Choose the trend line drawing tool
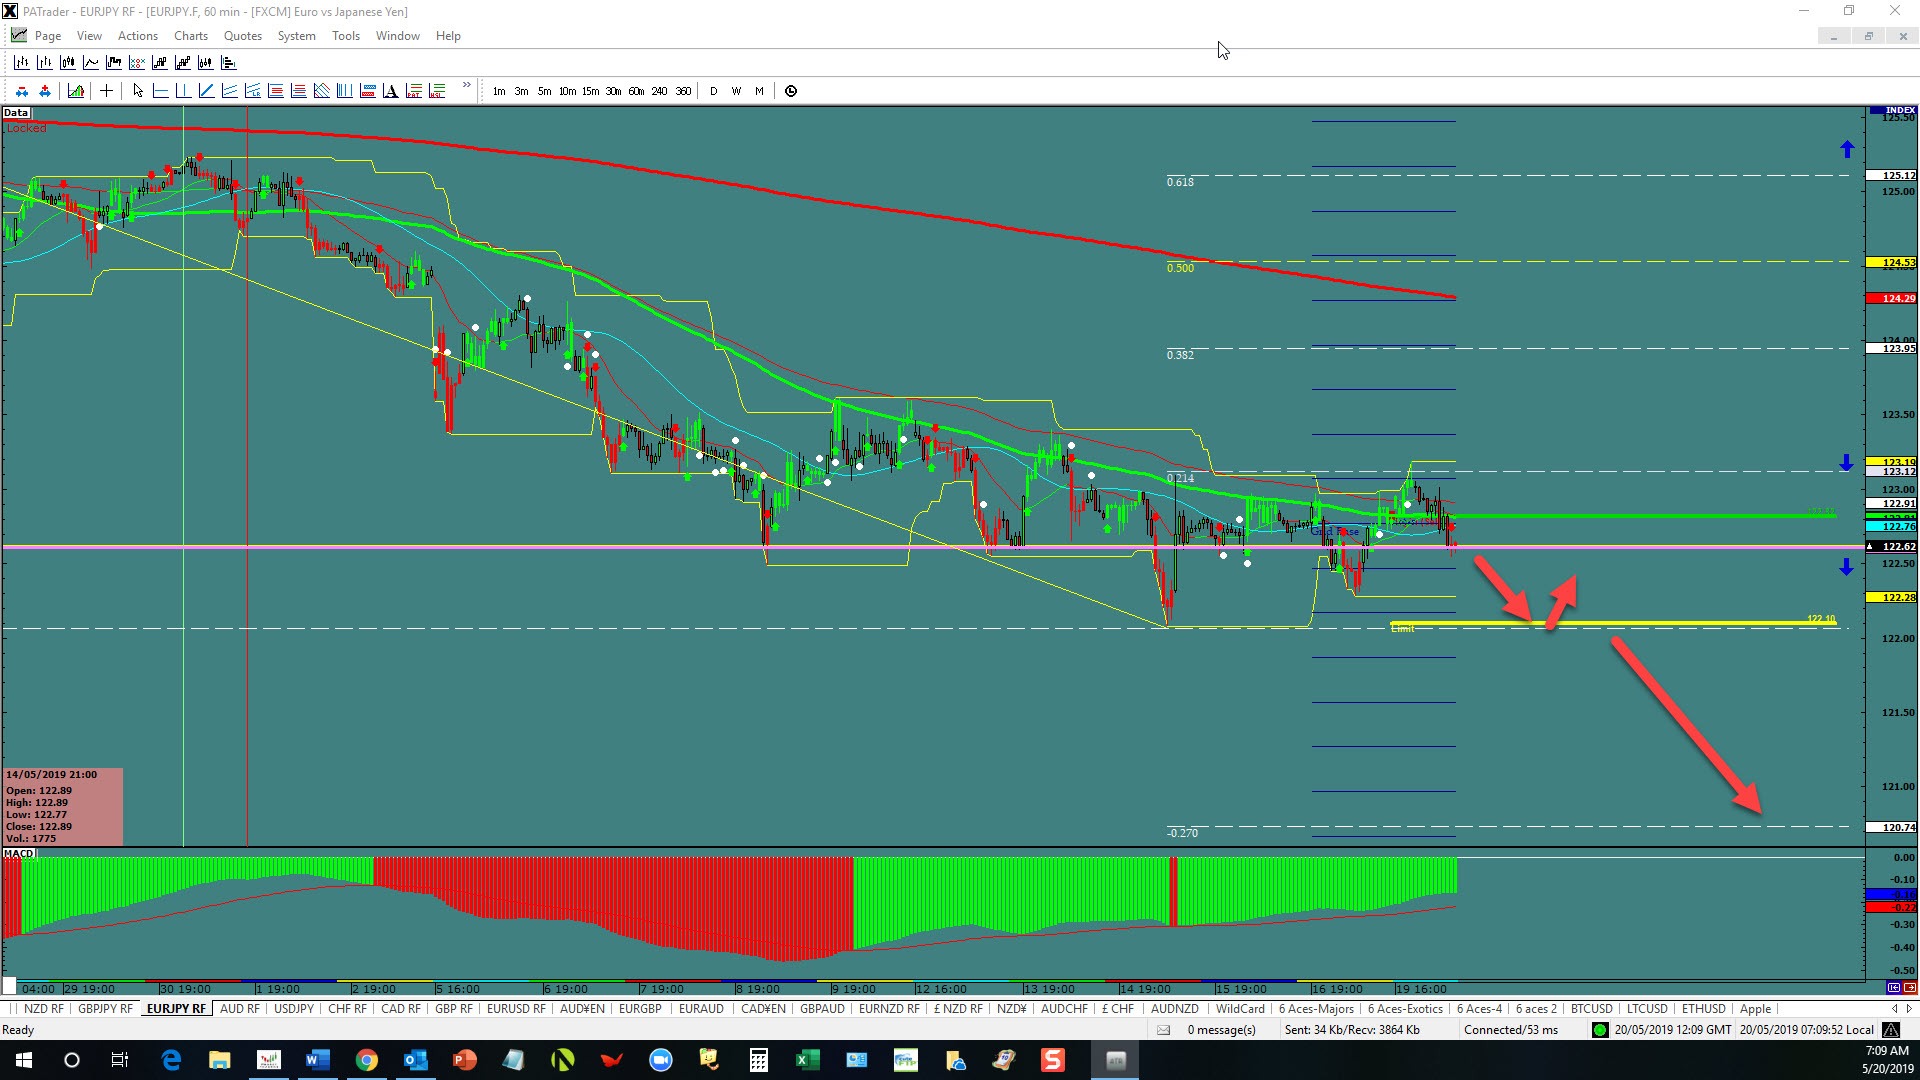Screen dimensions: 1920x1080 206,91
